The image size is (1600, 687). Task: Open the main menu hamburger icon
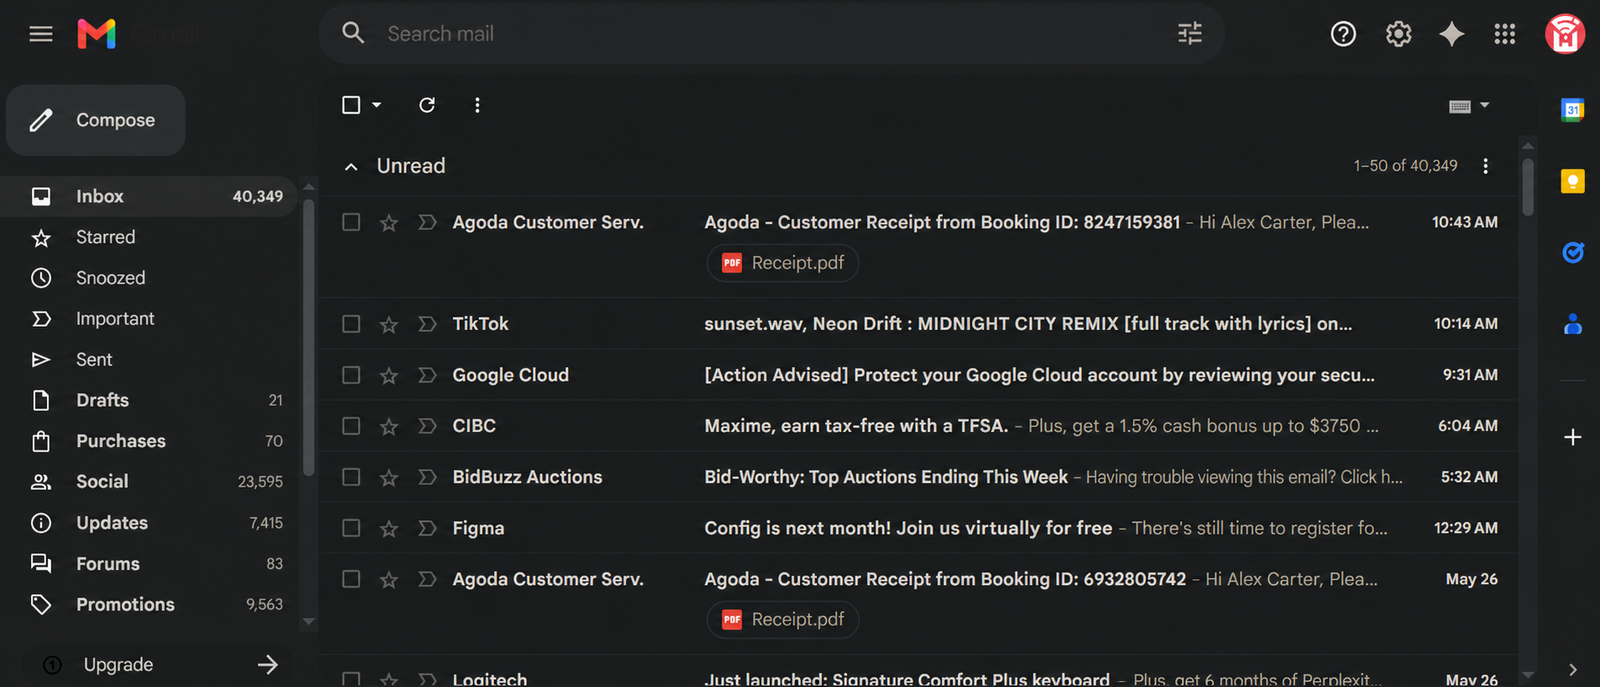click(41, 34)
